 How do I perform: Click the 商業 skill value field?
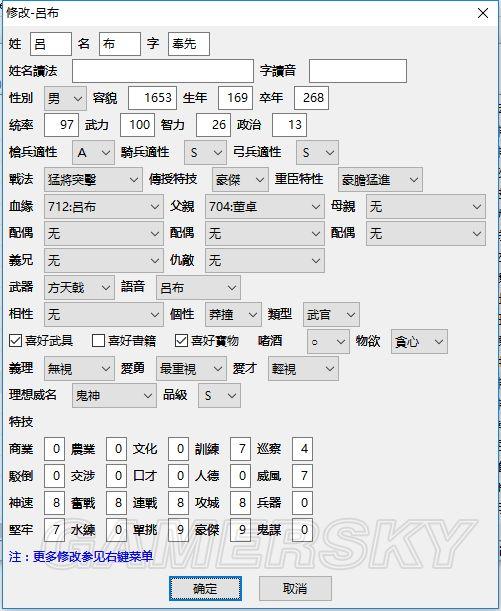pyautogui.click(x=55, y=449)
